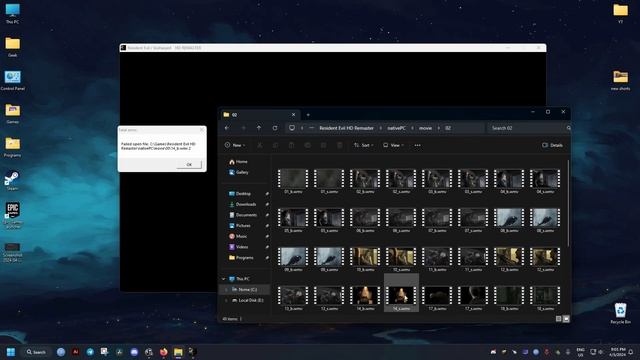This screenshot has width=640, height=360.
Task: Select the Screenshot file on the desktop
Action: pos(12,253)
